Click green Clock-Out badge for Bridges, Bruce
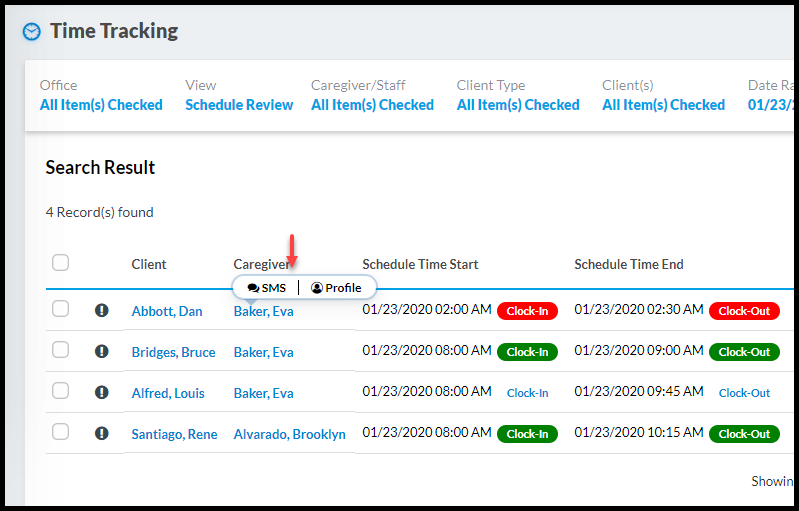 [x=744, y=352]
